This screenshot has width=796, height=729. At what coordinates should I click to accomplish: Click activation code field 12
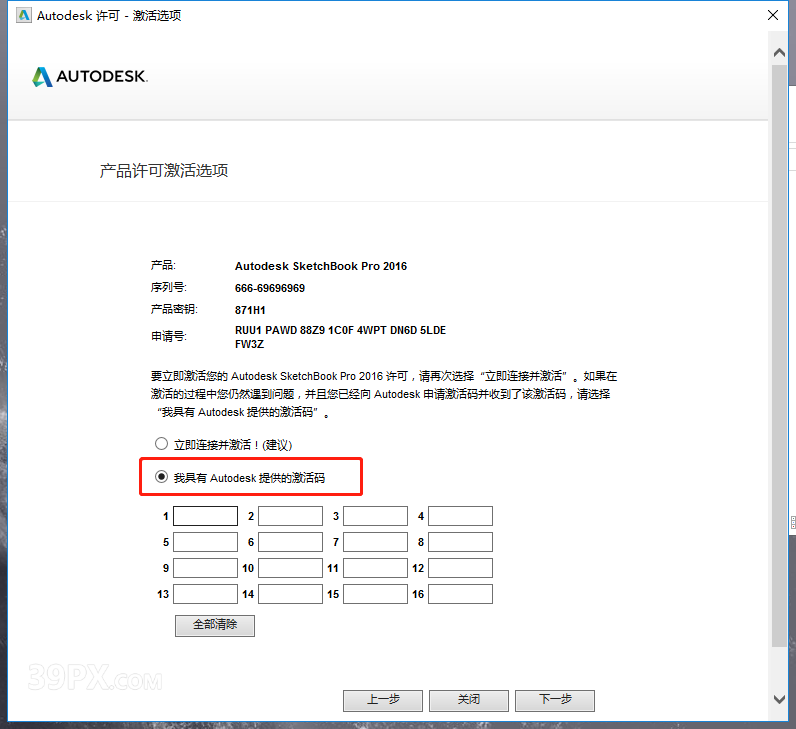[460, 568]
